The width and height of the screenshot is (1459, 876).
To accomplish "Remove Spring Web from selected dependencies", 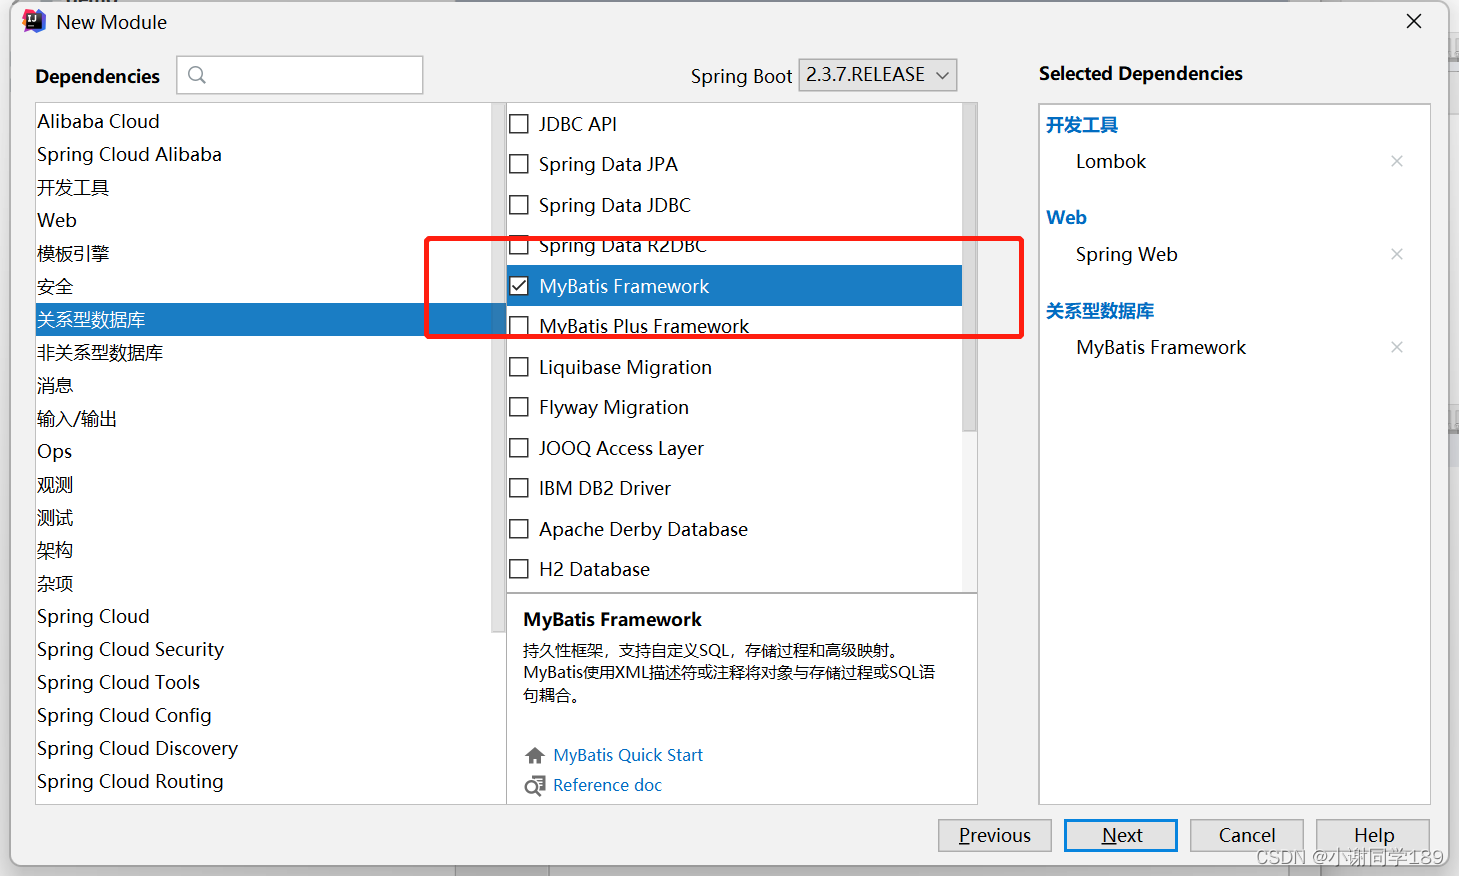I will pyautogui.click(x=1397, y=254).
